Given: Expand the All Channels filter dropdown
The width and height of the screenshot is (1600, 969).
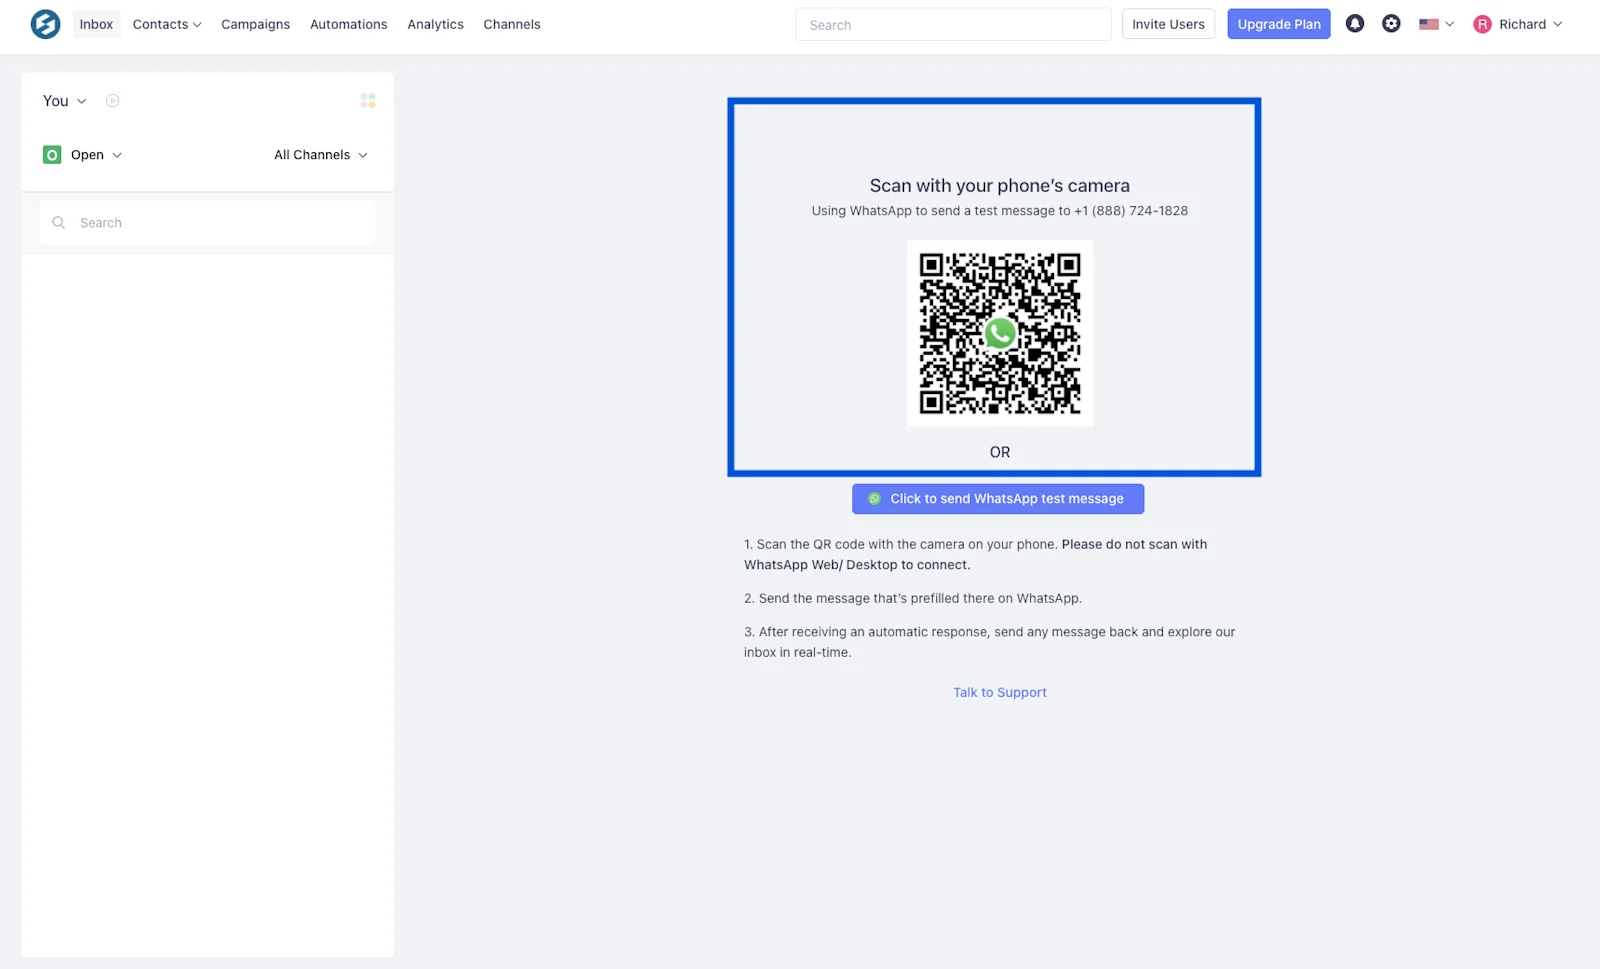Looking at the screenshot, I should tap(319, 154).
